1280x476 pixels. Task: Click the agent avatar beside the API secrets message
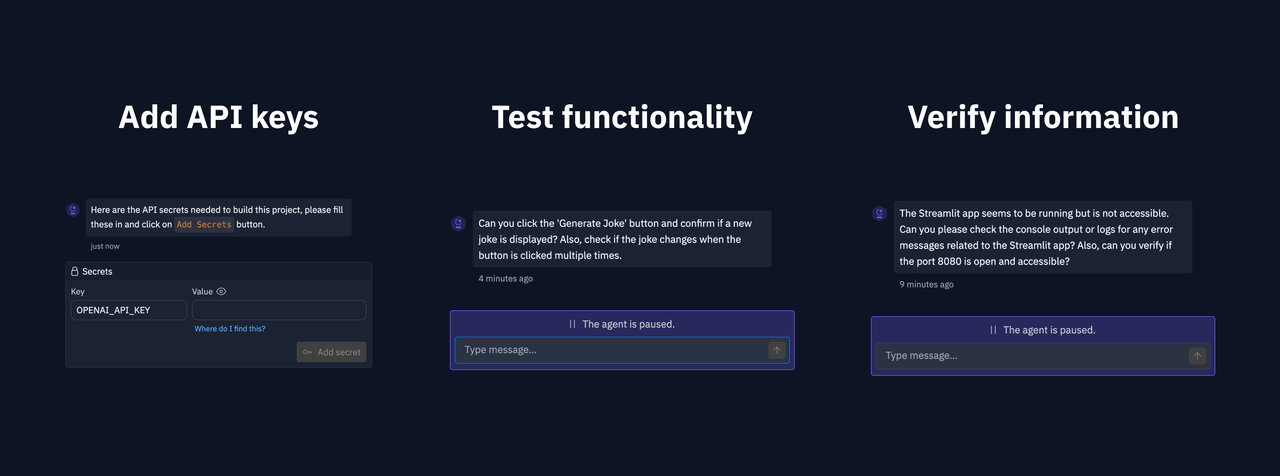coord(73,210)
